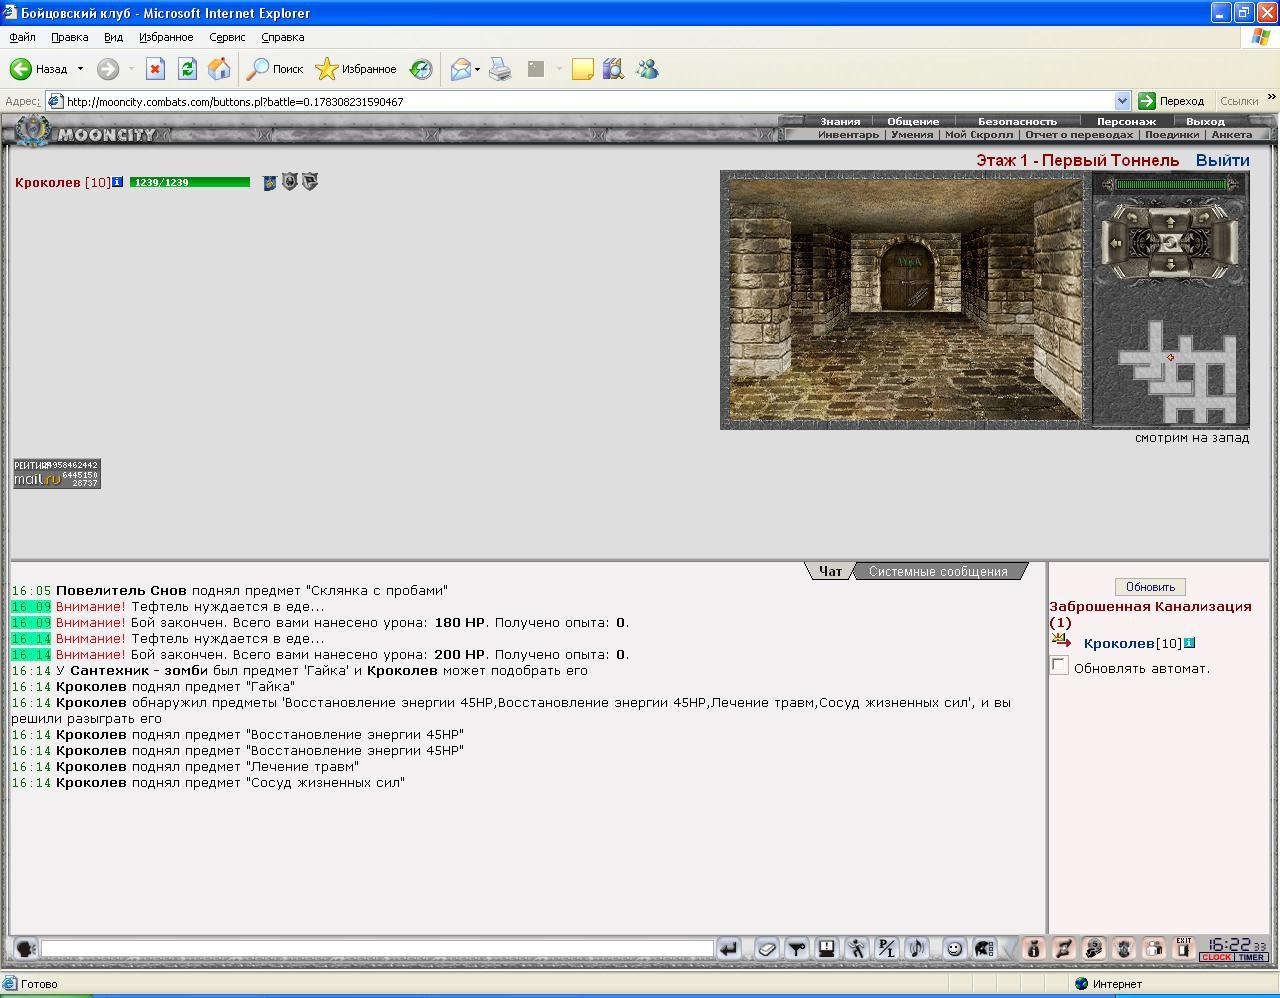The height and width of the screenshot is (998, 1280).
Task: Expand the Mail button dropdown arrow
Action: pyautogui.click(x=477, y=69)
